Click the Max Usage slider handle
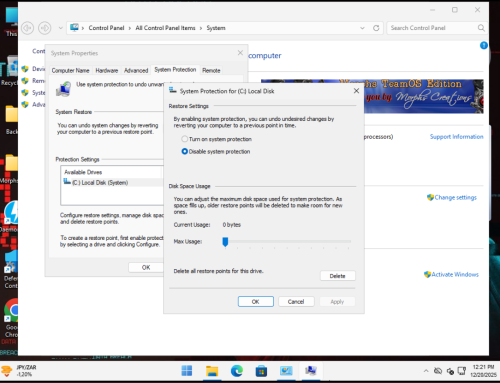 tap(225, 242)
